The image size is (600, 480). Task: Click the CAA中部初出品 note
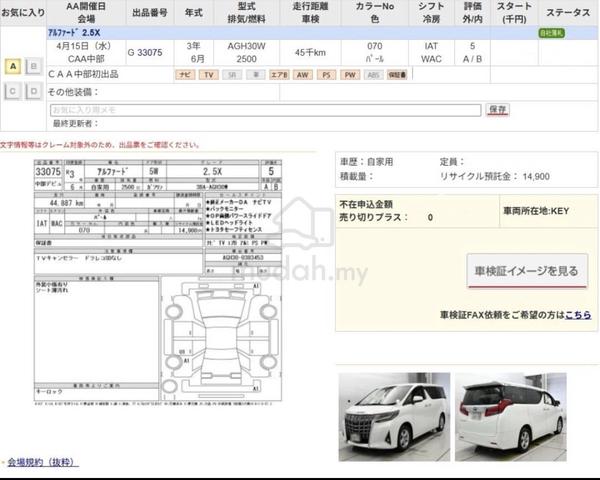[x=83, y=74]
